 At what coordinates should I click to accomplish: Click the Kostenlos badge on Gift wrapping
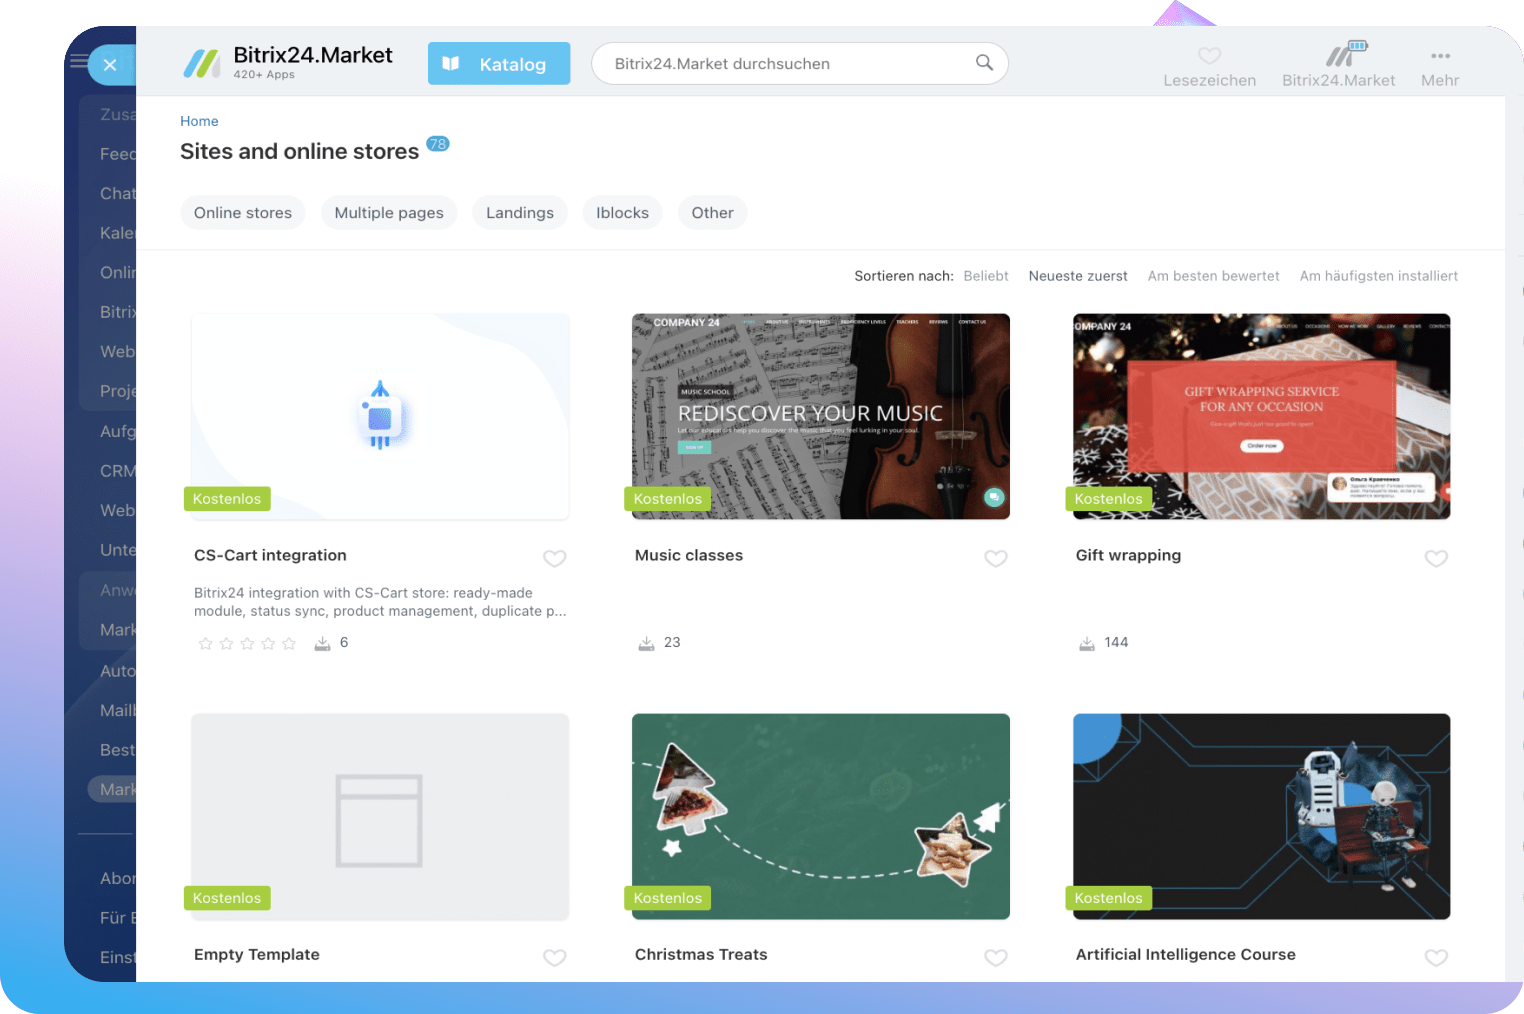1109,499
